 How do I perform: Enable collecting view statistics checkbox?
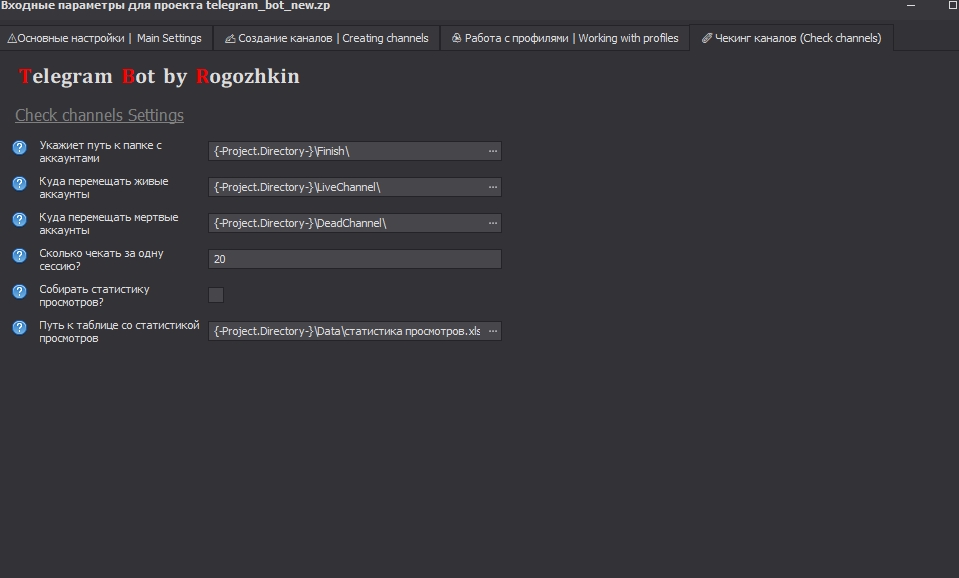pos(216,295)
